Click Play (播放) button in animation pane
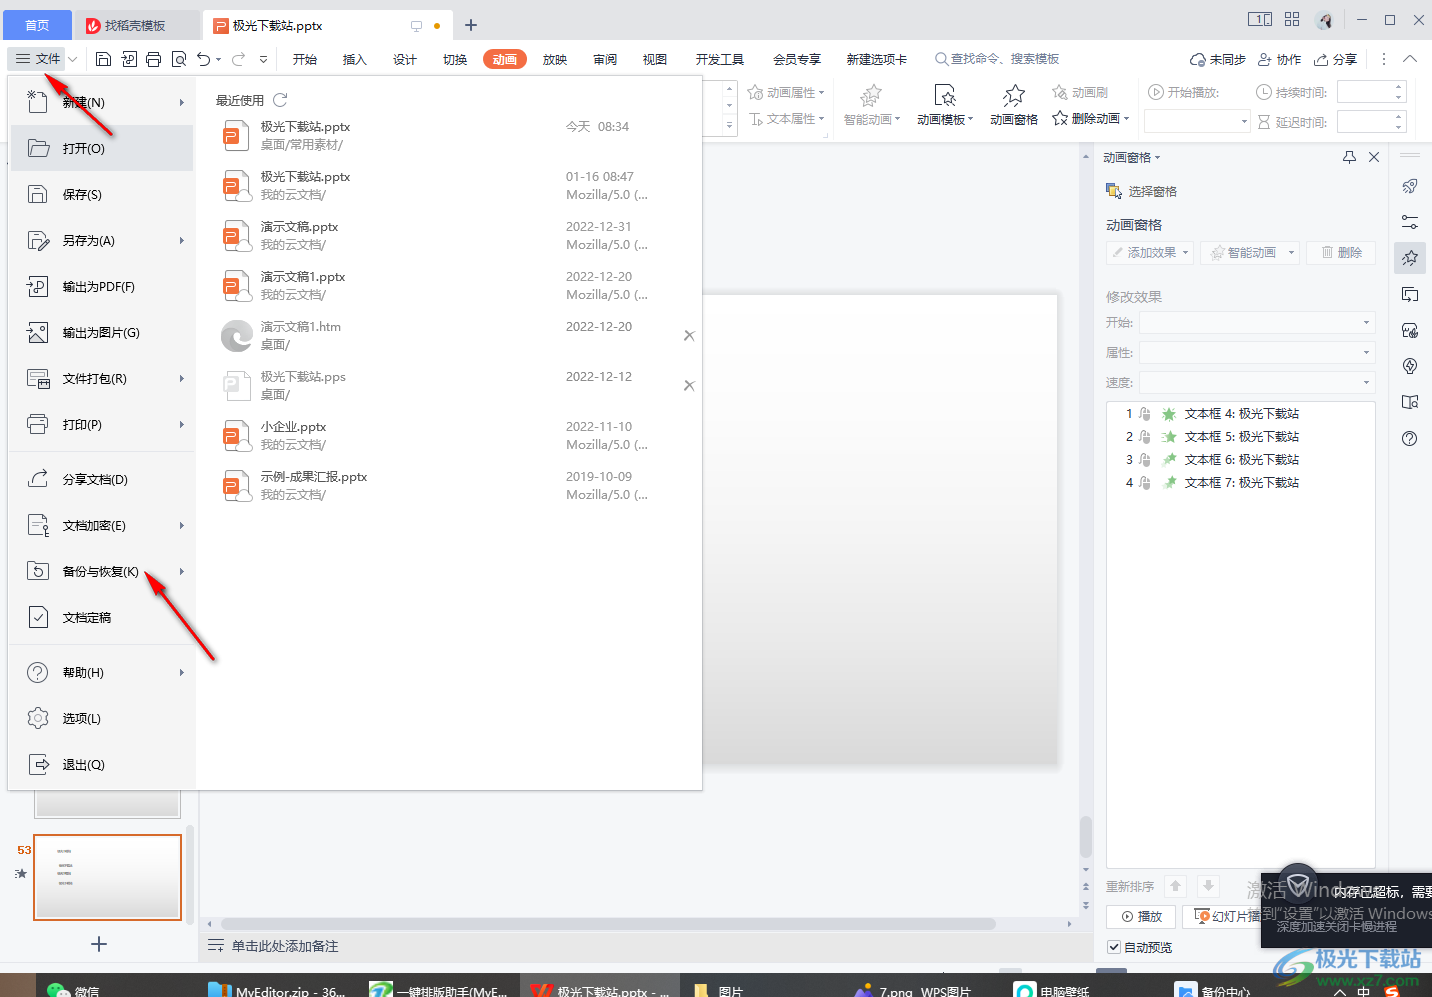Image resolution: width=1432 pixels, height=997 pixels. click(x=1141, y=916)
